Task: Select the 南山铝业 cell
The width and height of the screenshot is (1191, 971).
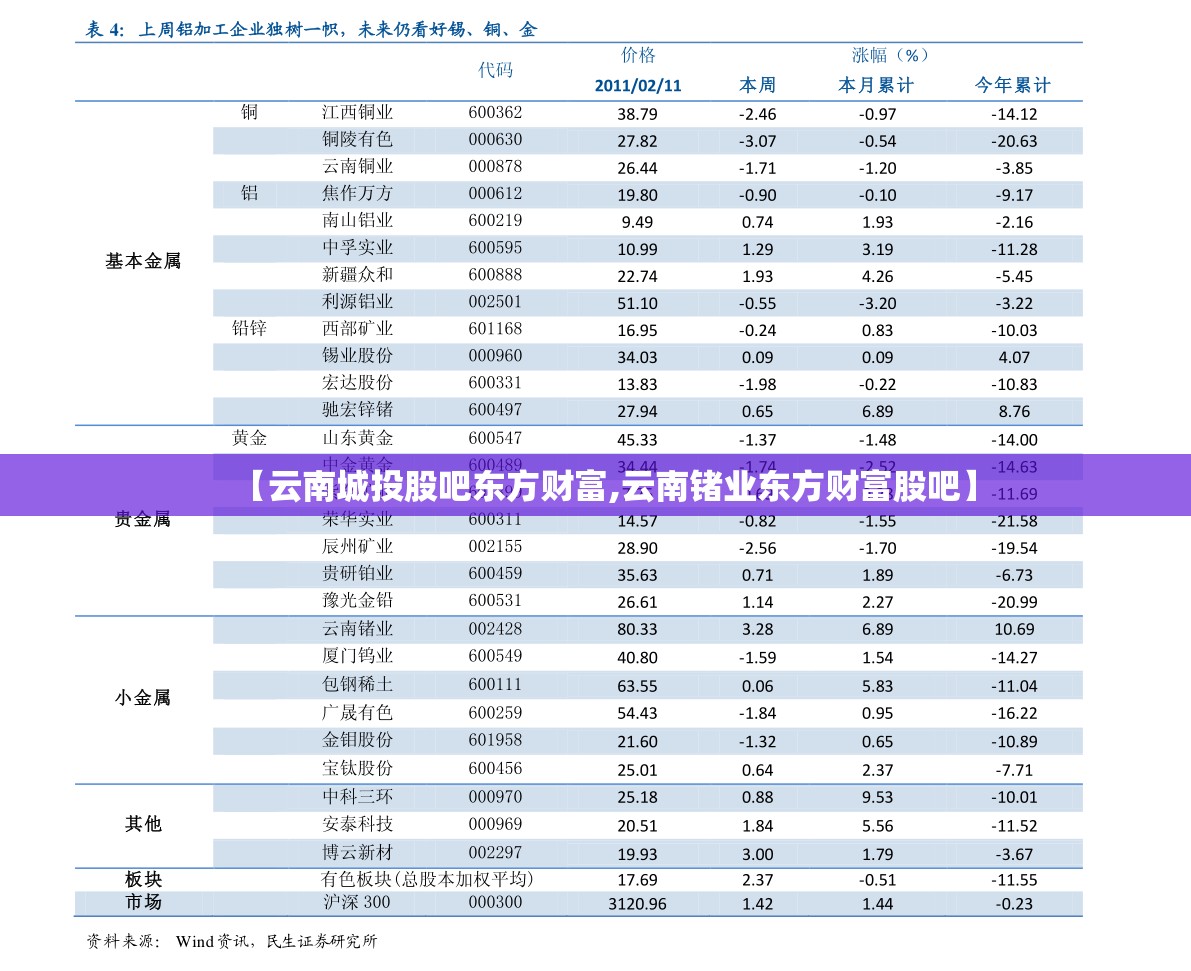Action: click(357, 220)
